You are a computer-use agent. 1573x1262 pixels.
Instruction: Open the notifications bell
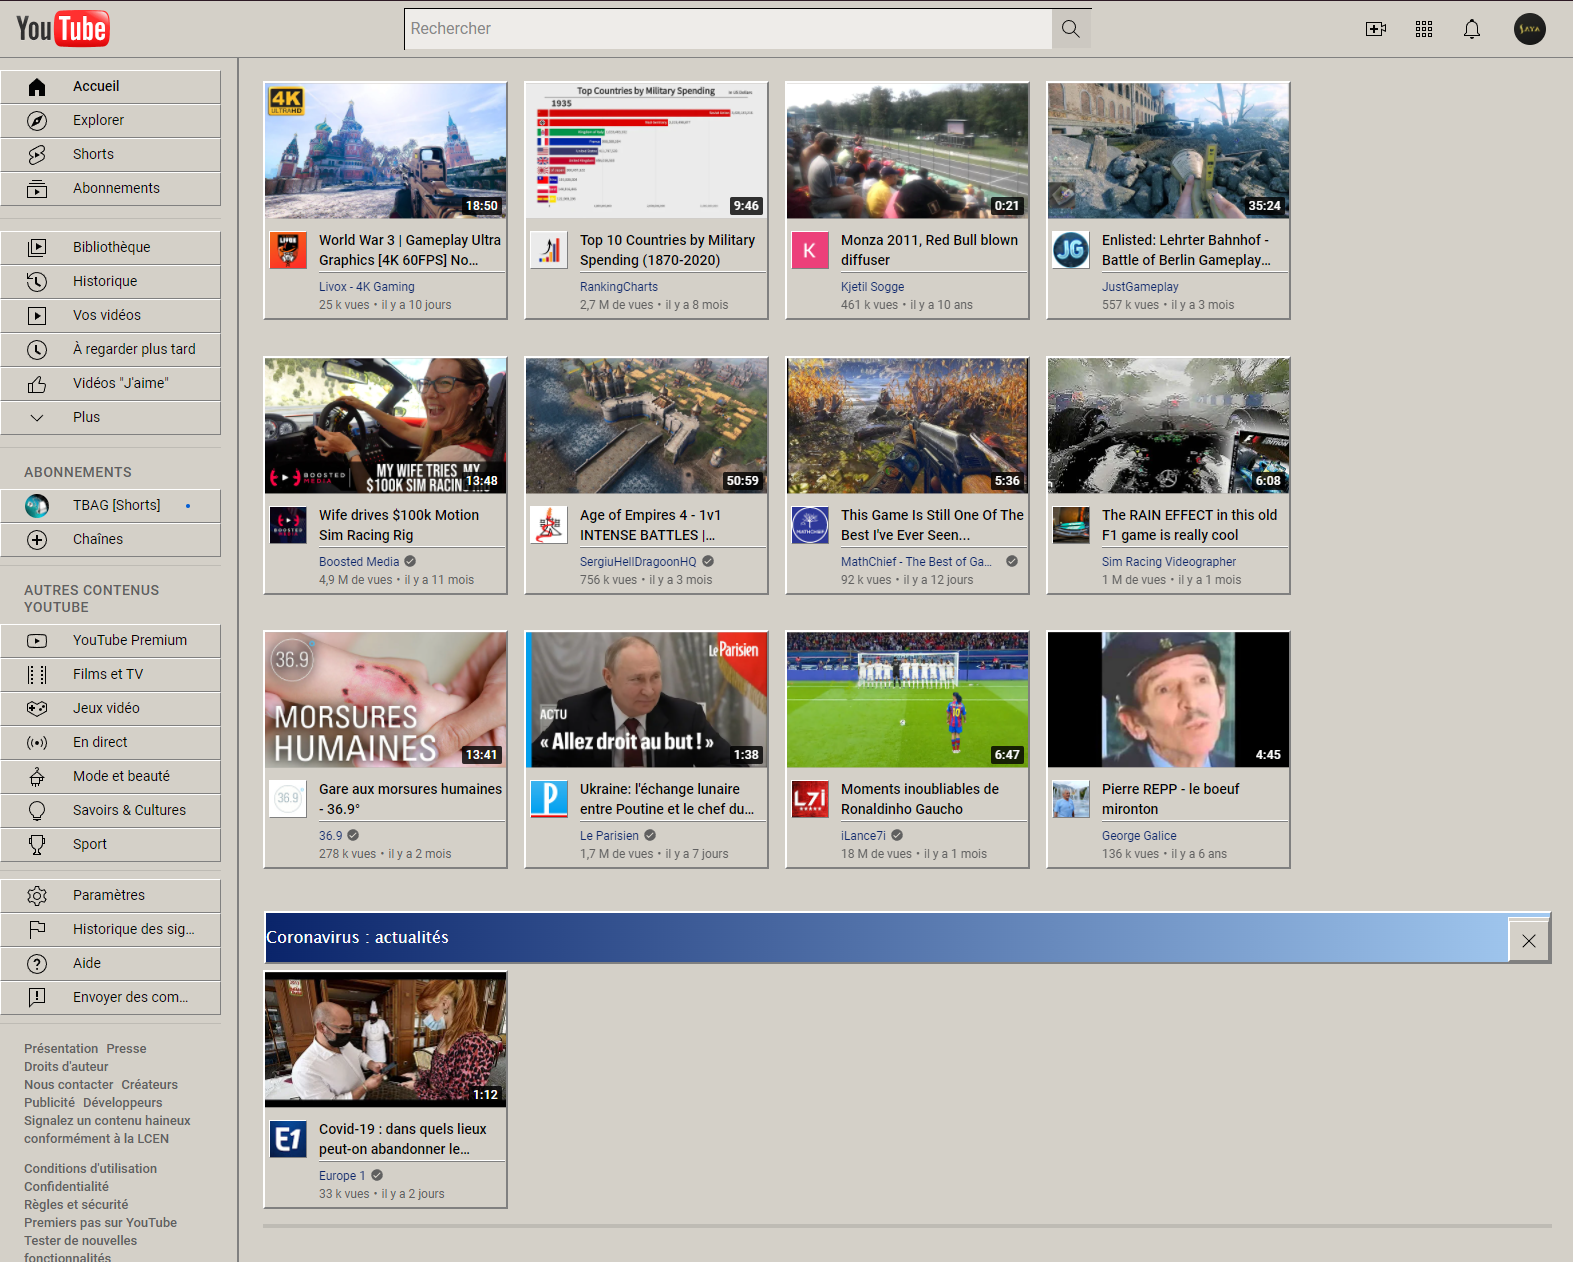pyautogui.click(x=1472, y=29)
